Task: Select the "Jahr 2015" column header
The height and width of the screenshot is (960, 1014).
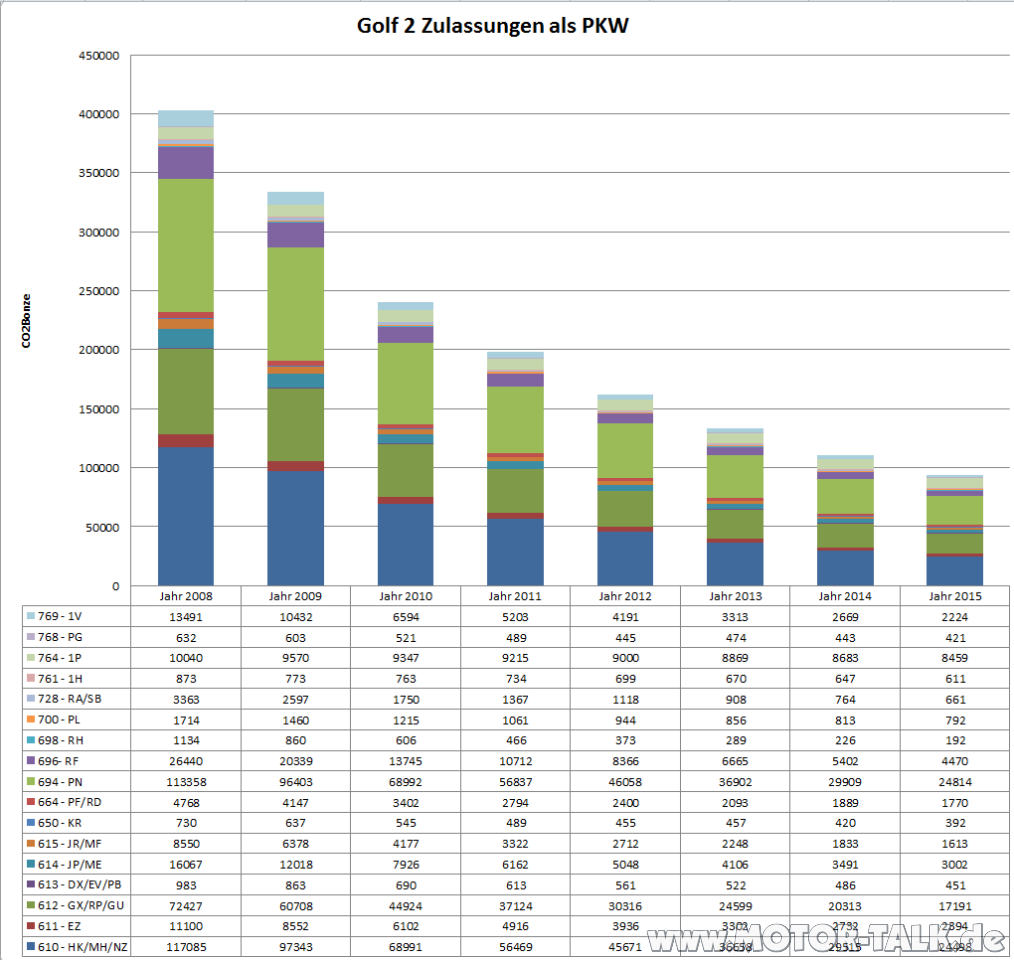Action: click(954, 594)
